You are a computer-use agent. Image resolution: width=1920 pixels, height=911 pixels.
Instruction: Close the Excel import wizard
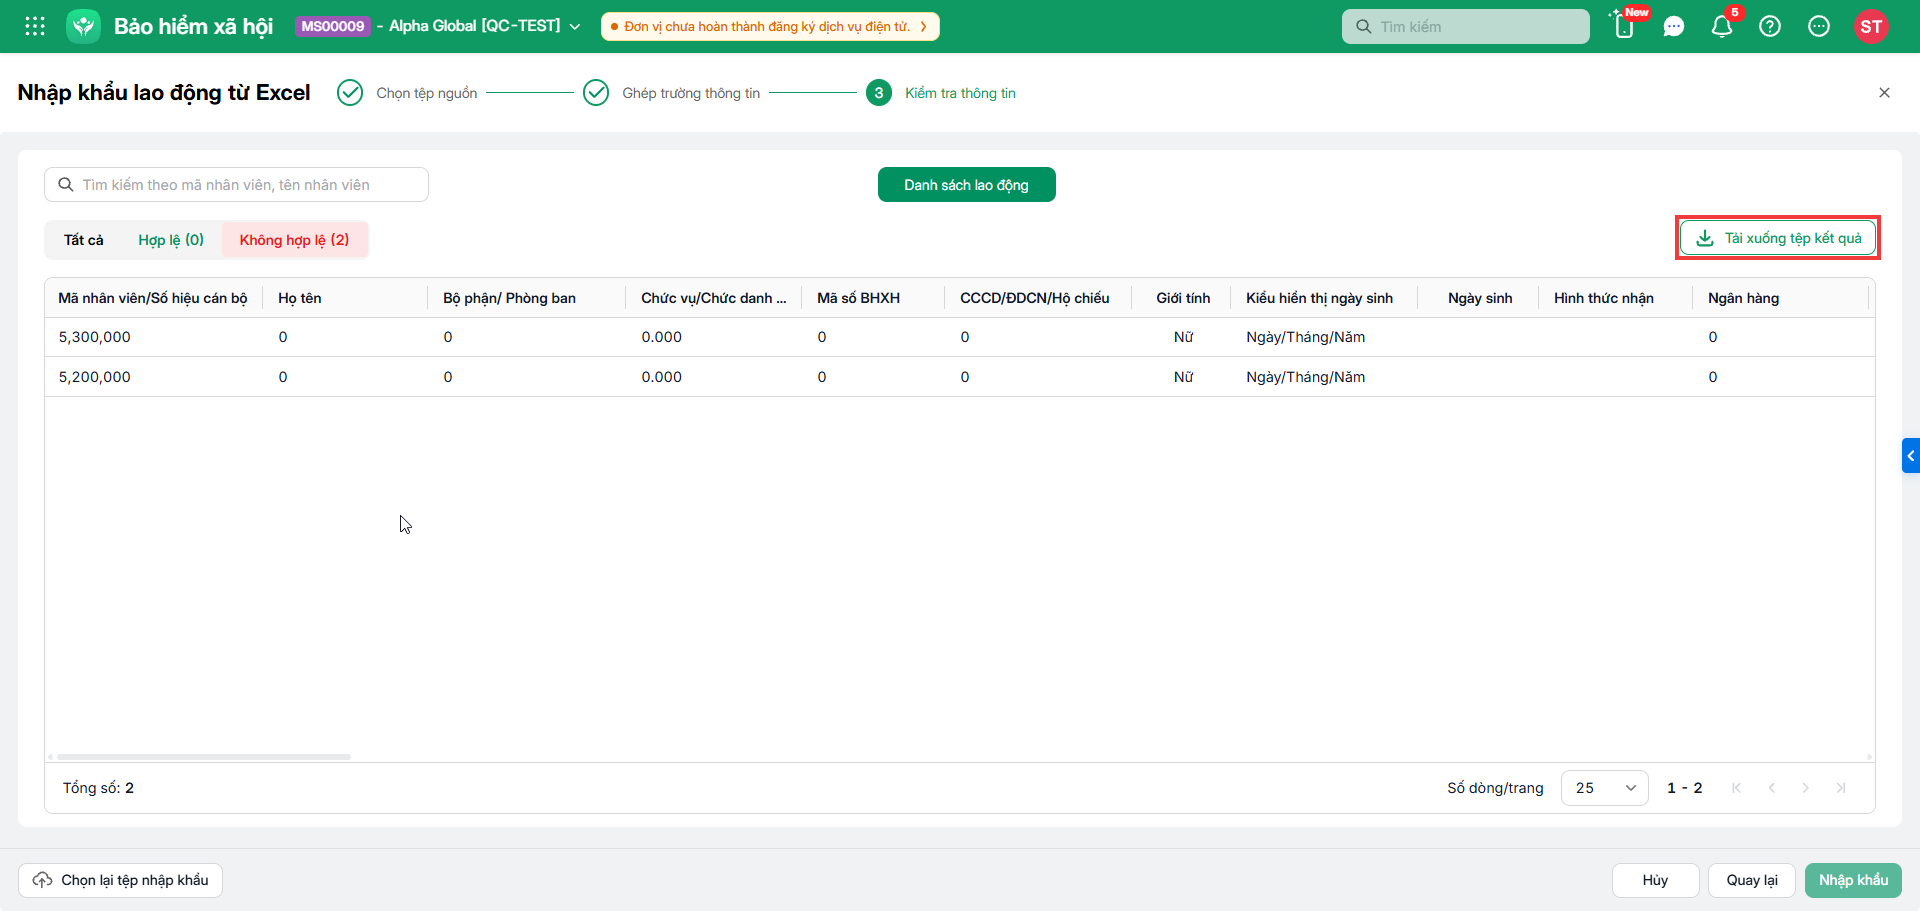1884,93
